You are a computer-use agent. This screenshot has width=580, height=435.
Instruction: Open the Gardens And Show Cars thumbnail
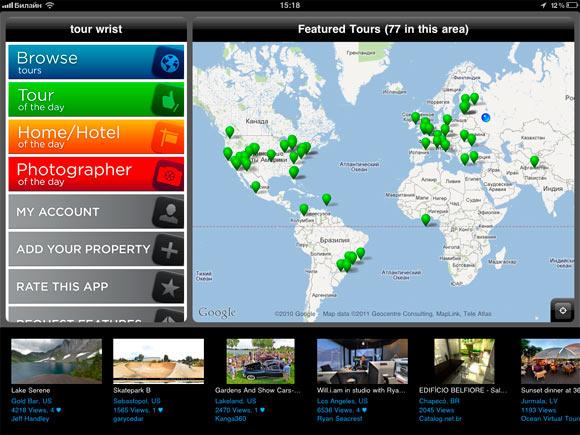click(x=260, y=361)
